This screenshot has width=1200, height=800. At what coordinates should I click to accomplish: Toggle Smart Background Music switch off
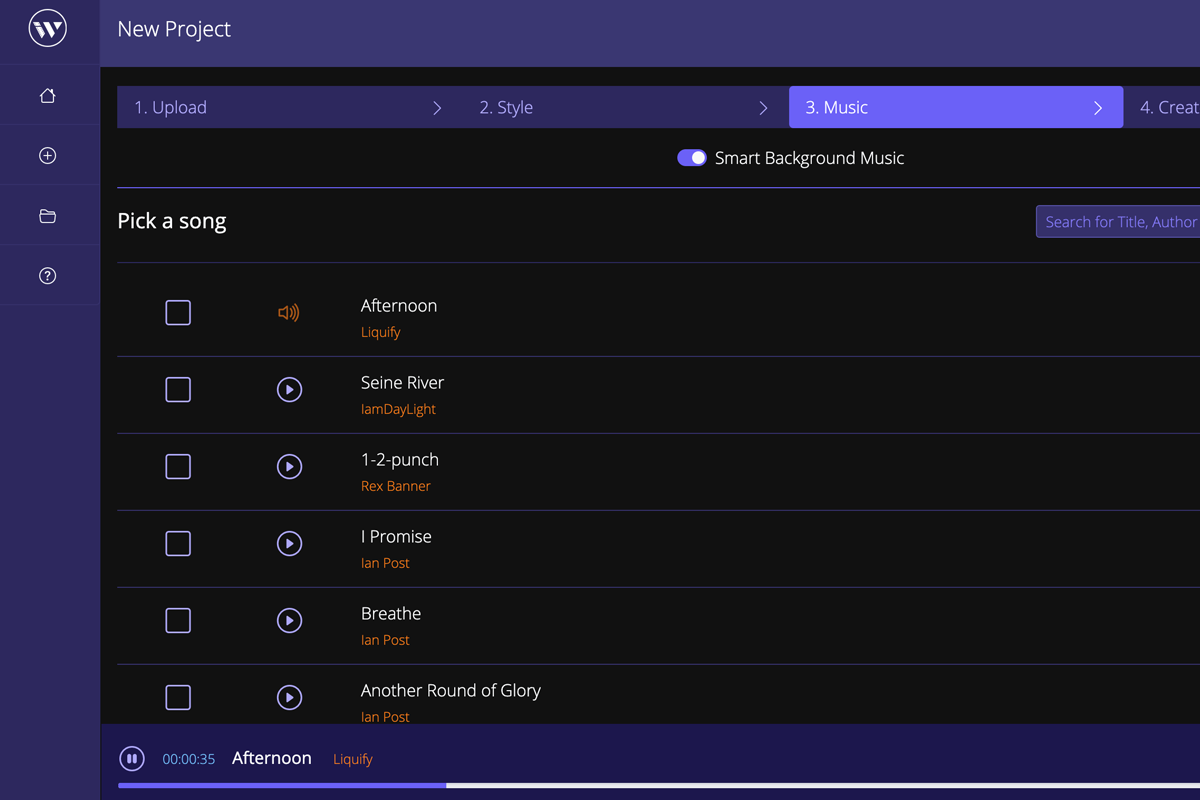pos(692,158)
